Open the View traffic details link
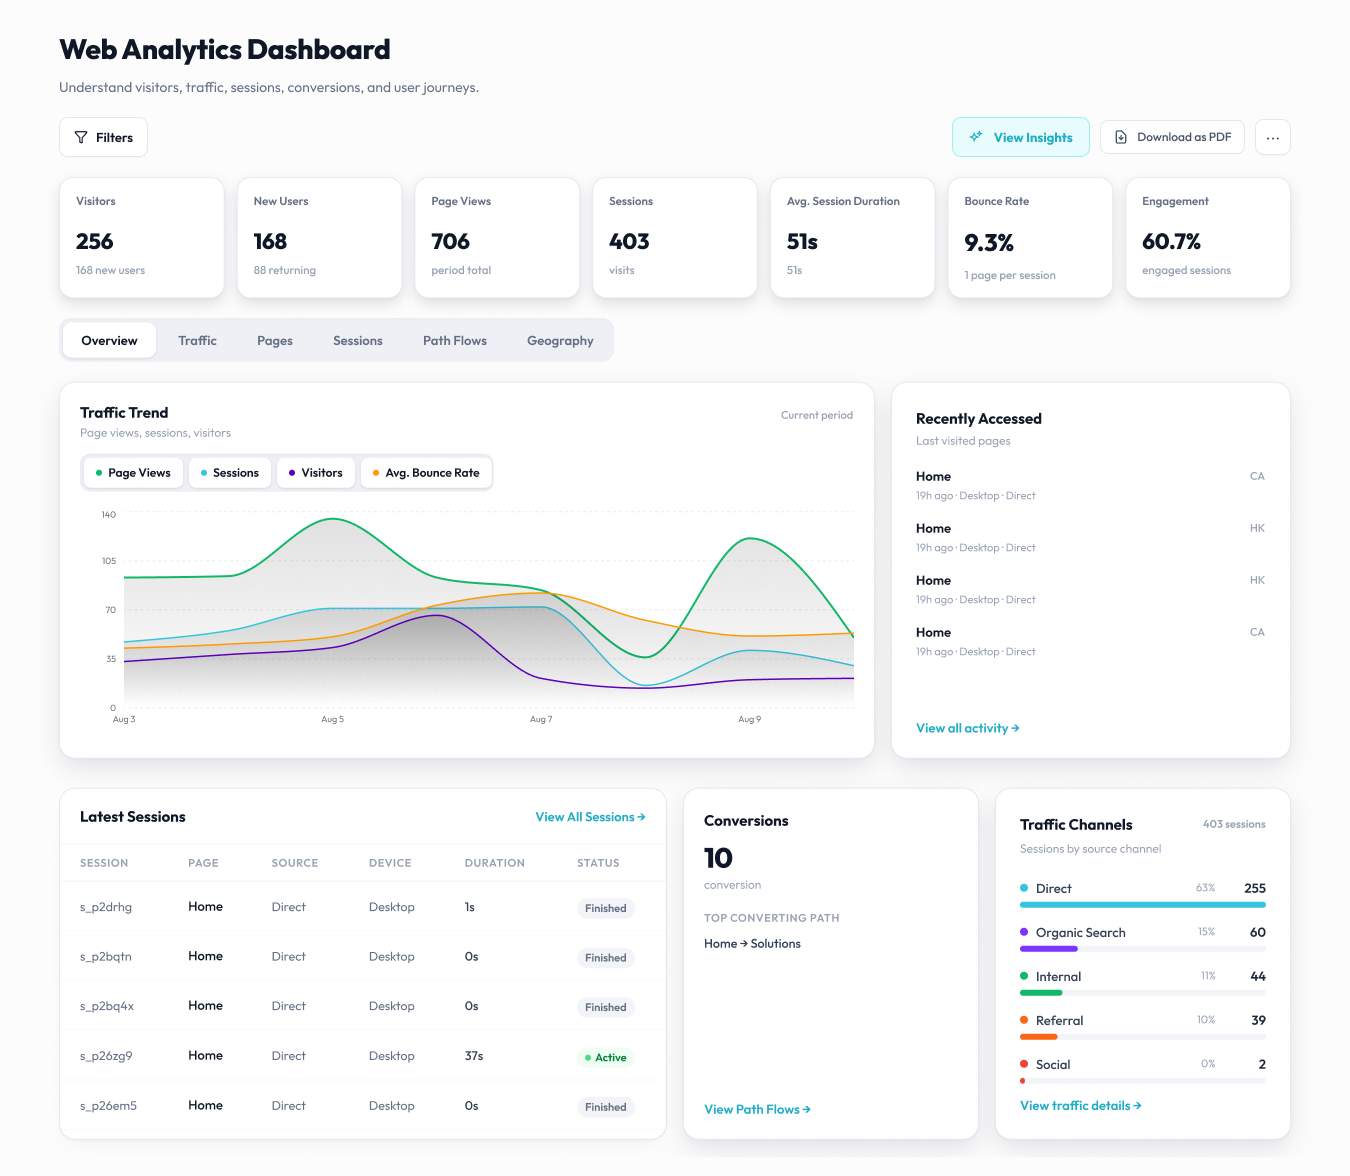The width and height of the screenshot is (1350, 1176). coord(1080,1105)
